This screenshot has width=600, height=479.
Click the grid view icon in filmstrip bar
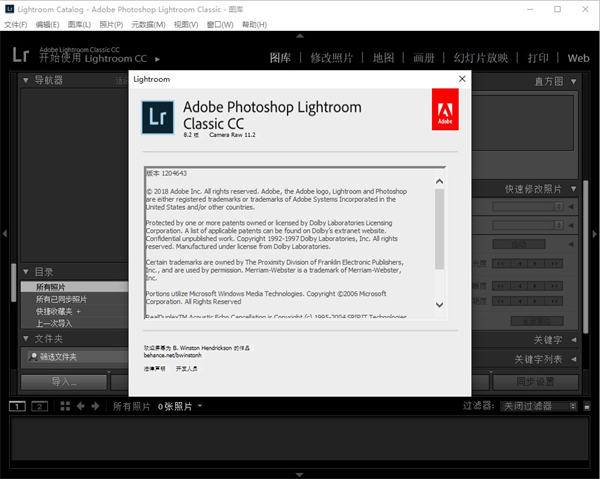point(65,406)
